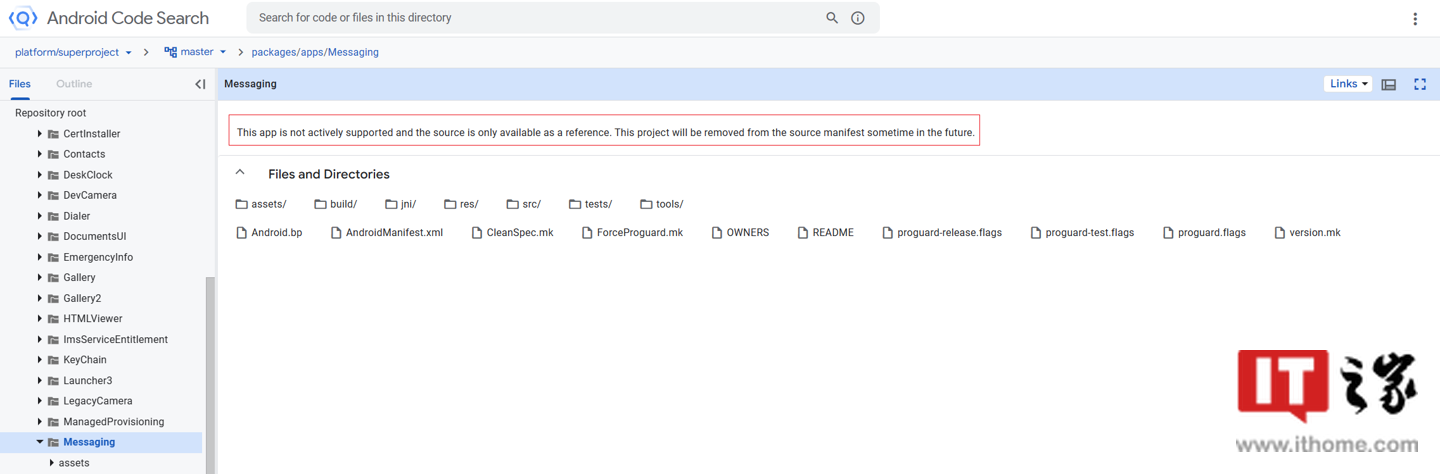Open search help info icon
Screen dimensions: 1440x474
(x=858, y=18)
